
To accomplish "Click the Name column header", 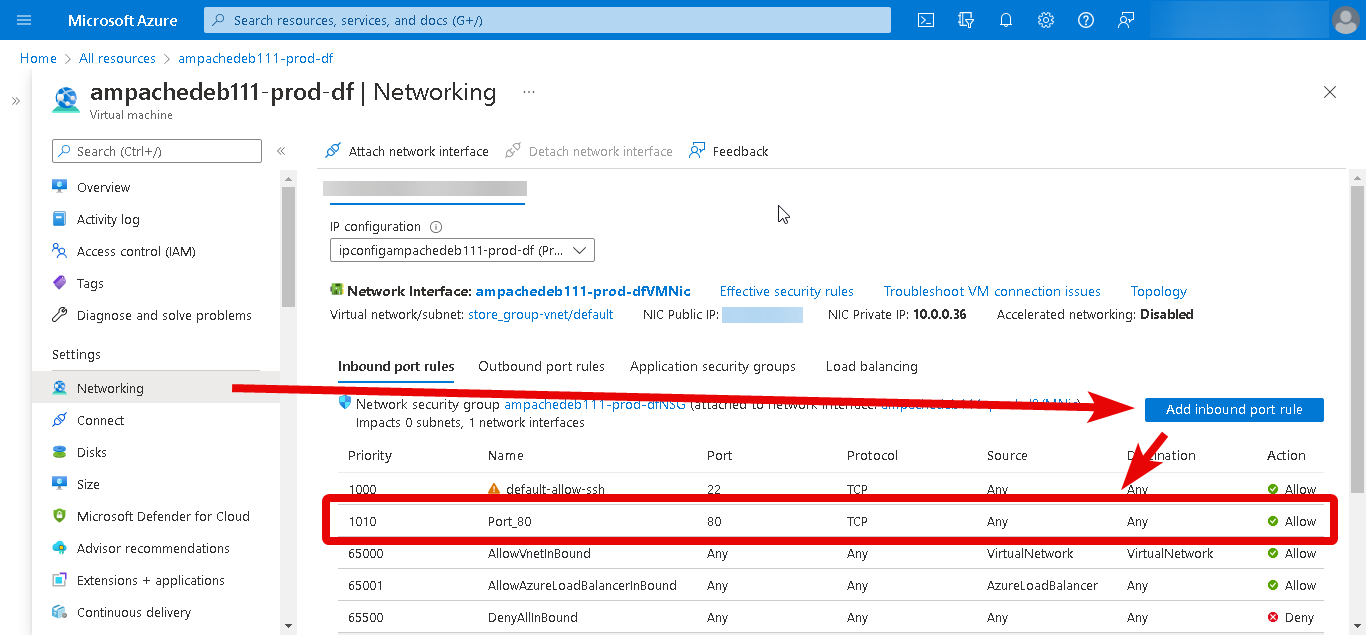I will click(x=506, y=455).
